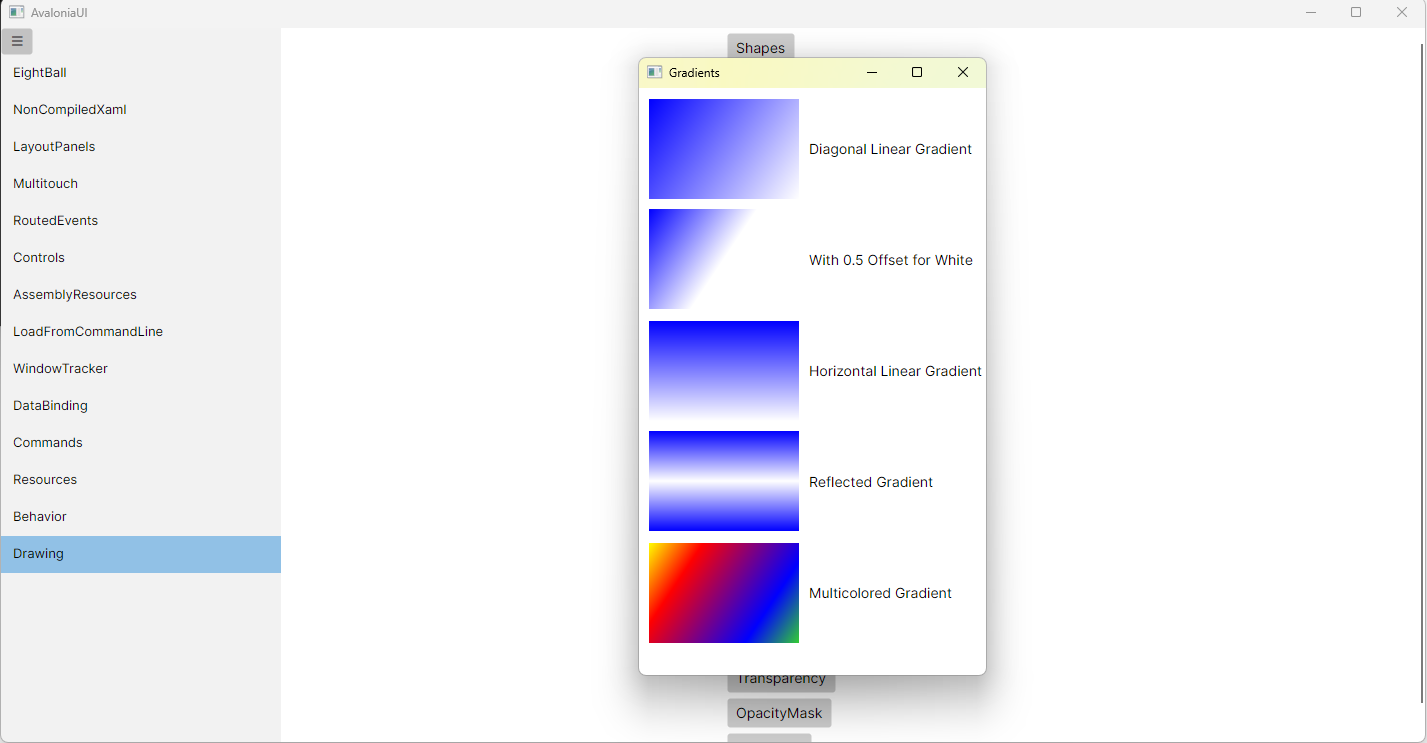Open the DataBinding page
This screenshot has width=1427, height=743.
(141, 406)
